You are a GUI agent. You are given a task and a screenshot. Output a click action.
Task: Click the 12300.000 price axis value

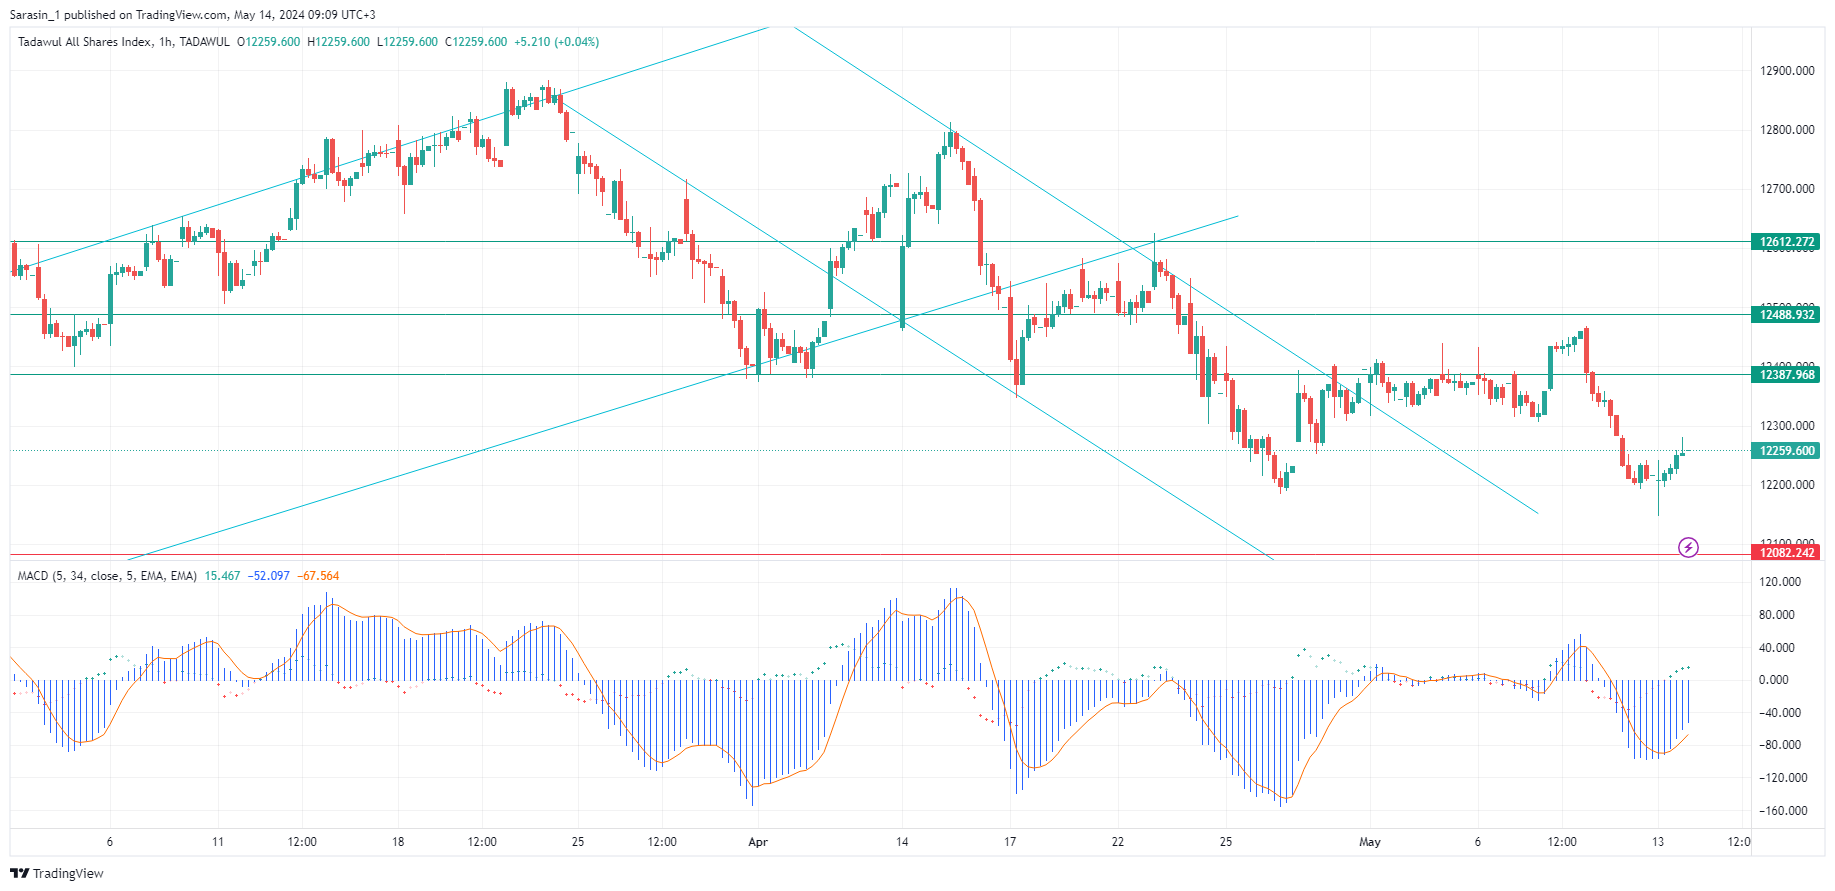[x=1787, y=426]
